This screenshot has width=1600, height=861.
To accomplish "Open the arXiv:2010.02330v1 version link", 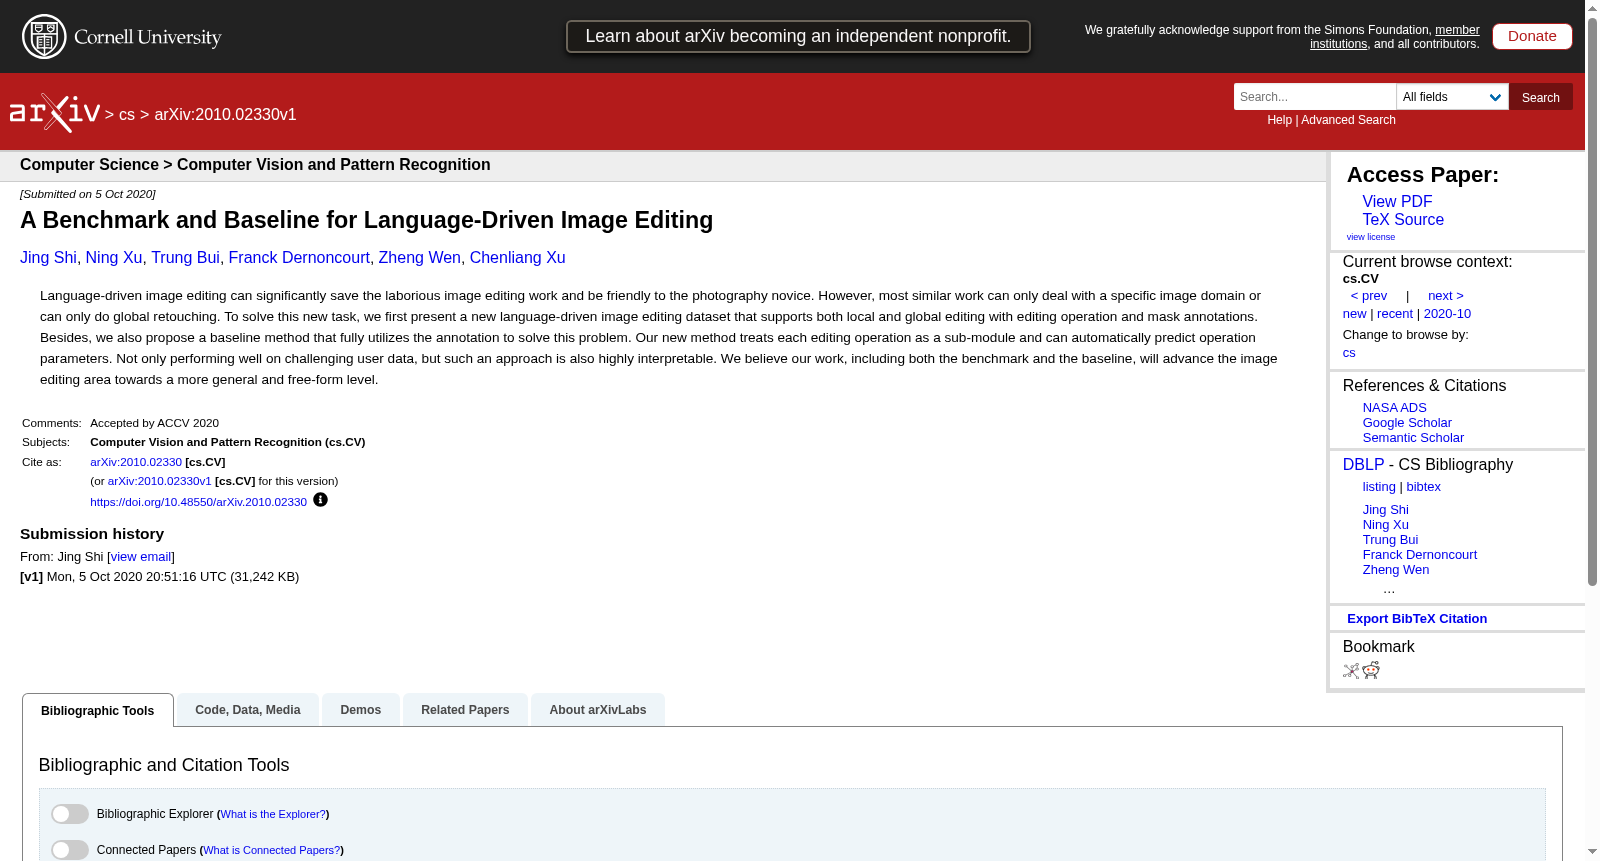I will click(160, 481).
